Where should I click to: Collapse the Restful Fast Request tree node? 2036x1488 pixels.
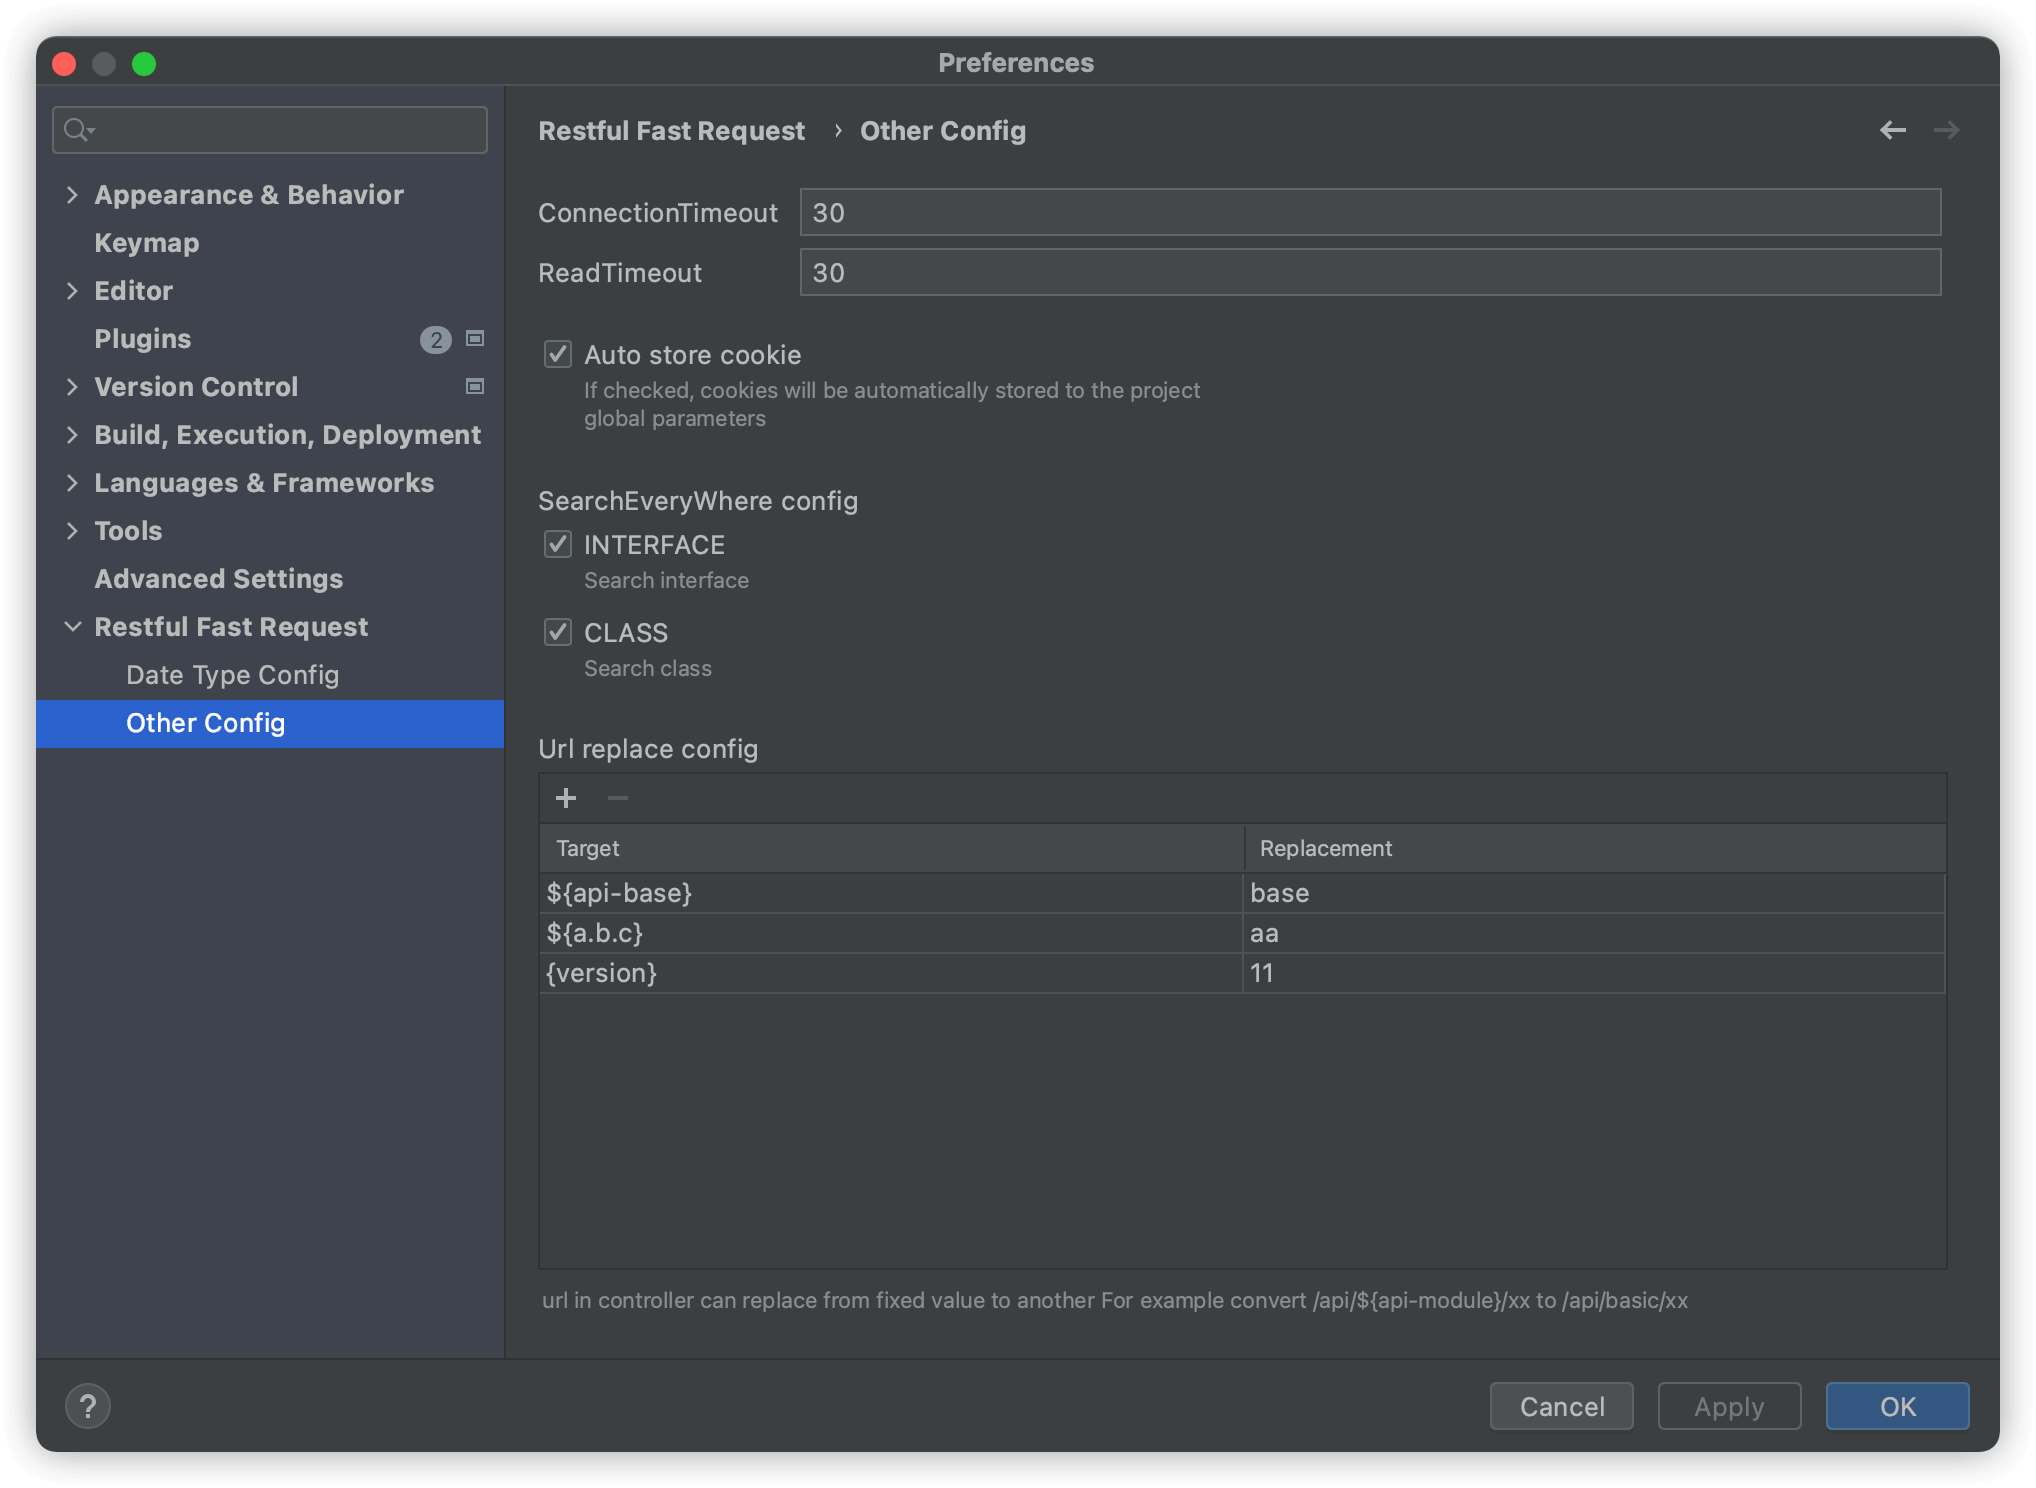coord(72,627)
